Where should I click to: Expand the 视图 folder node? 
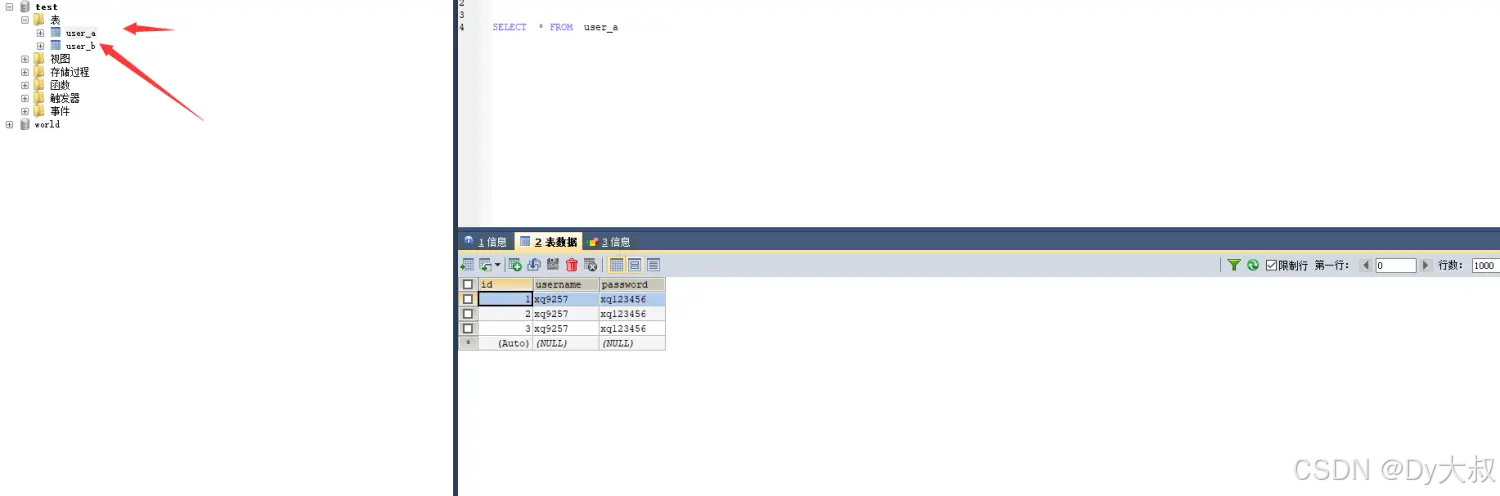pos(25,59)
